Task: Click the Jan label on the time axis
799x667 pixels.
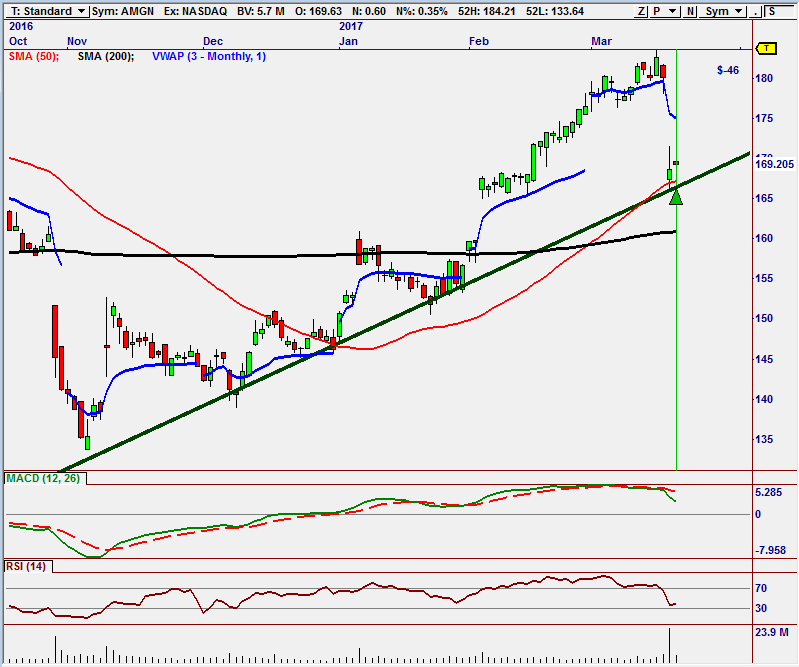Action: tap(349, 41)
